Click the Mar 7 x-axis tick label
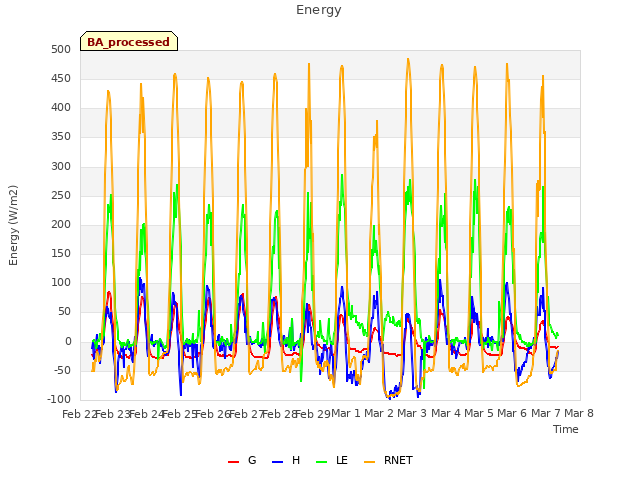Image resolution: width=640 pixels, height=480 pixels. [x=546, y=414]
